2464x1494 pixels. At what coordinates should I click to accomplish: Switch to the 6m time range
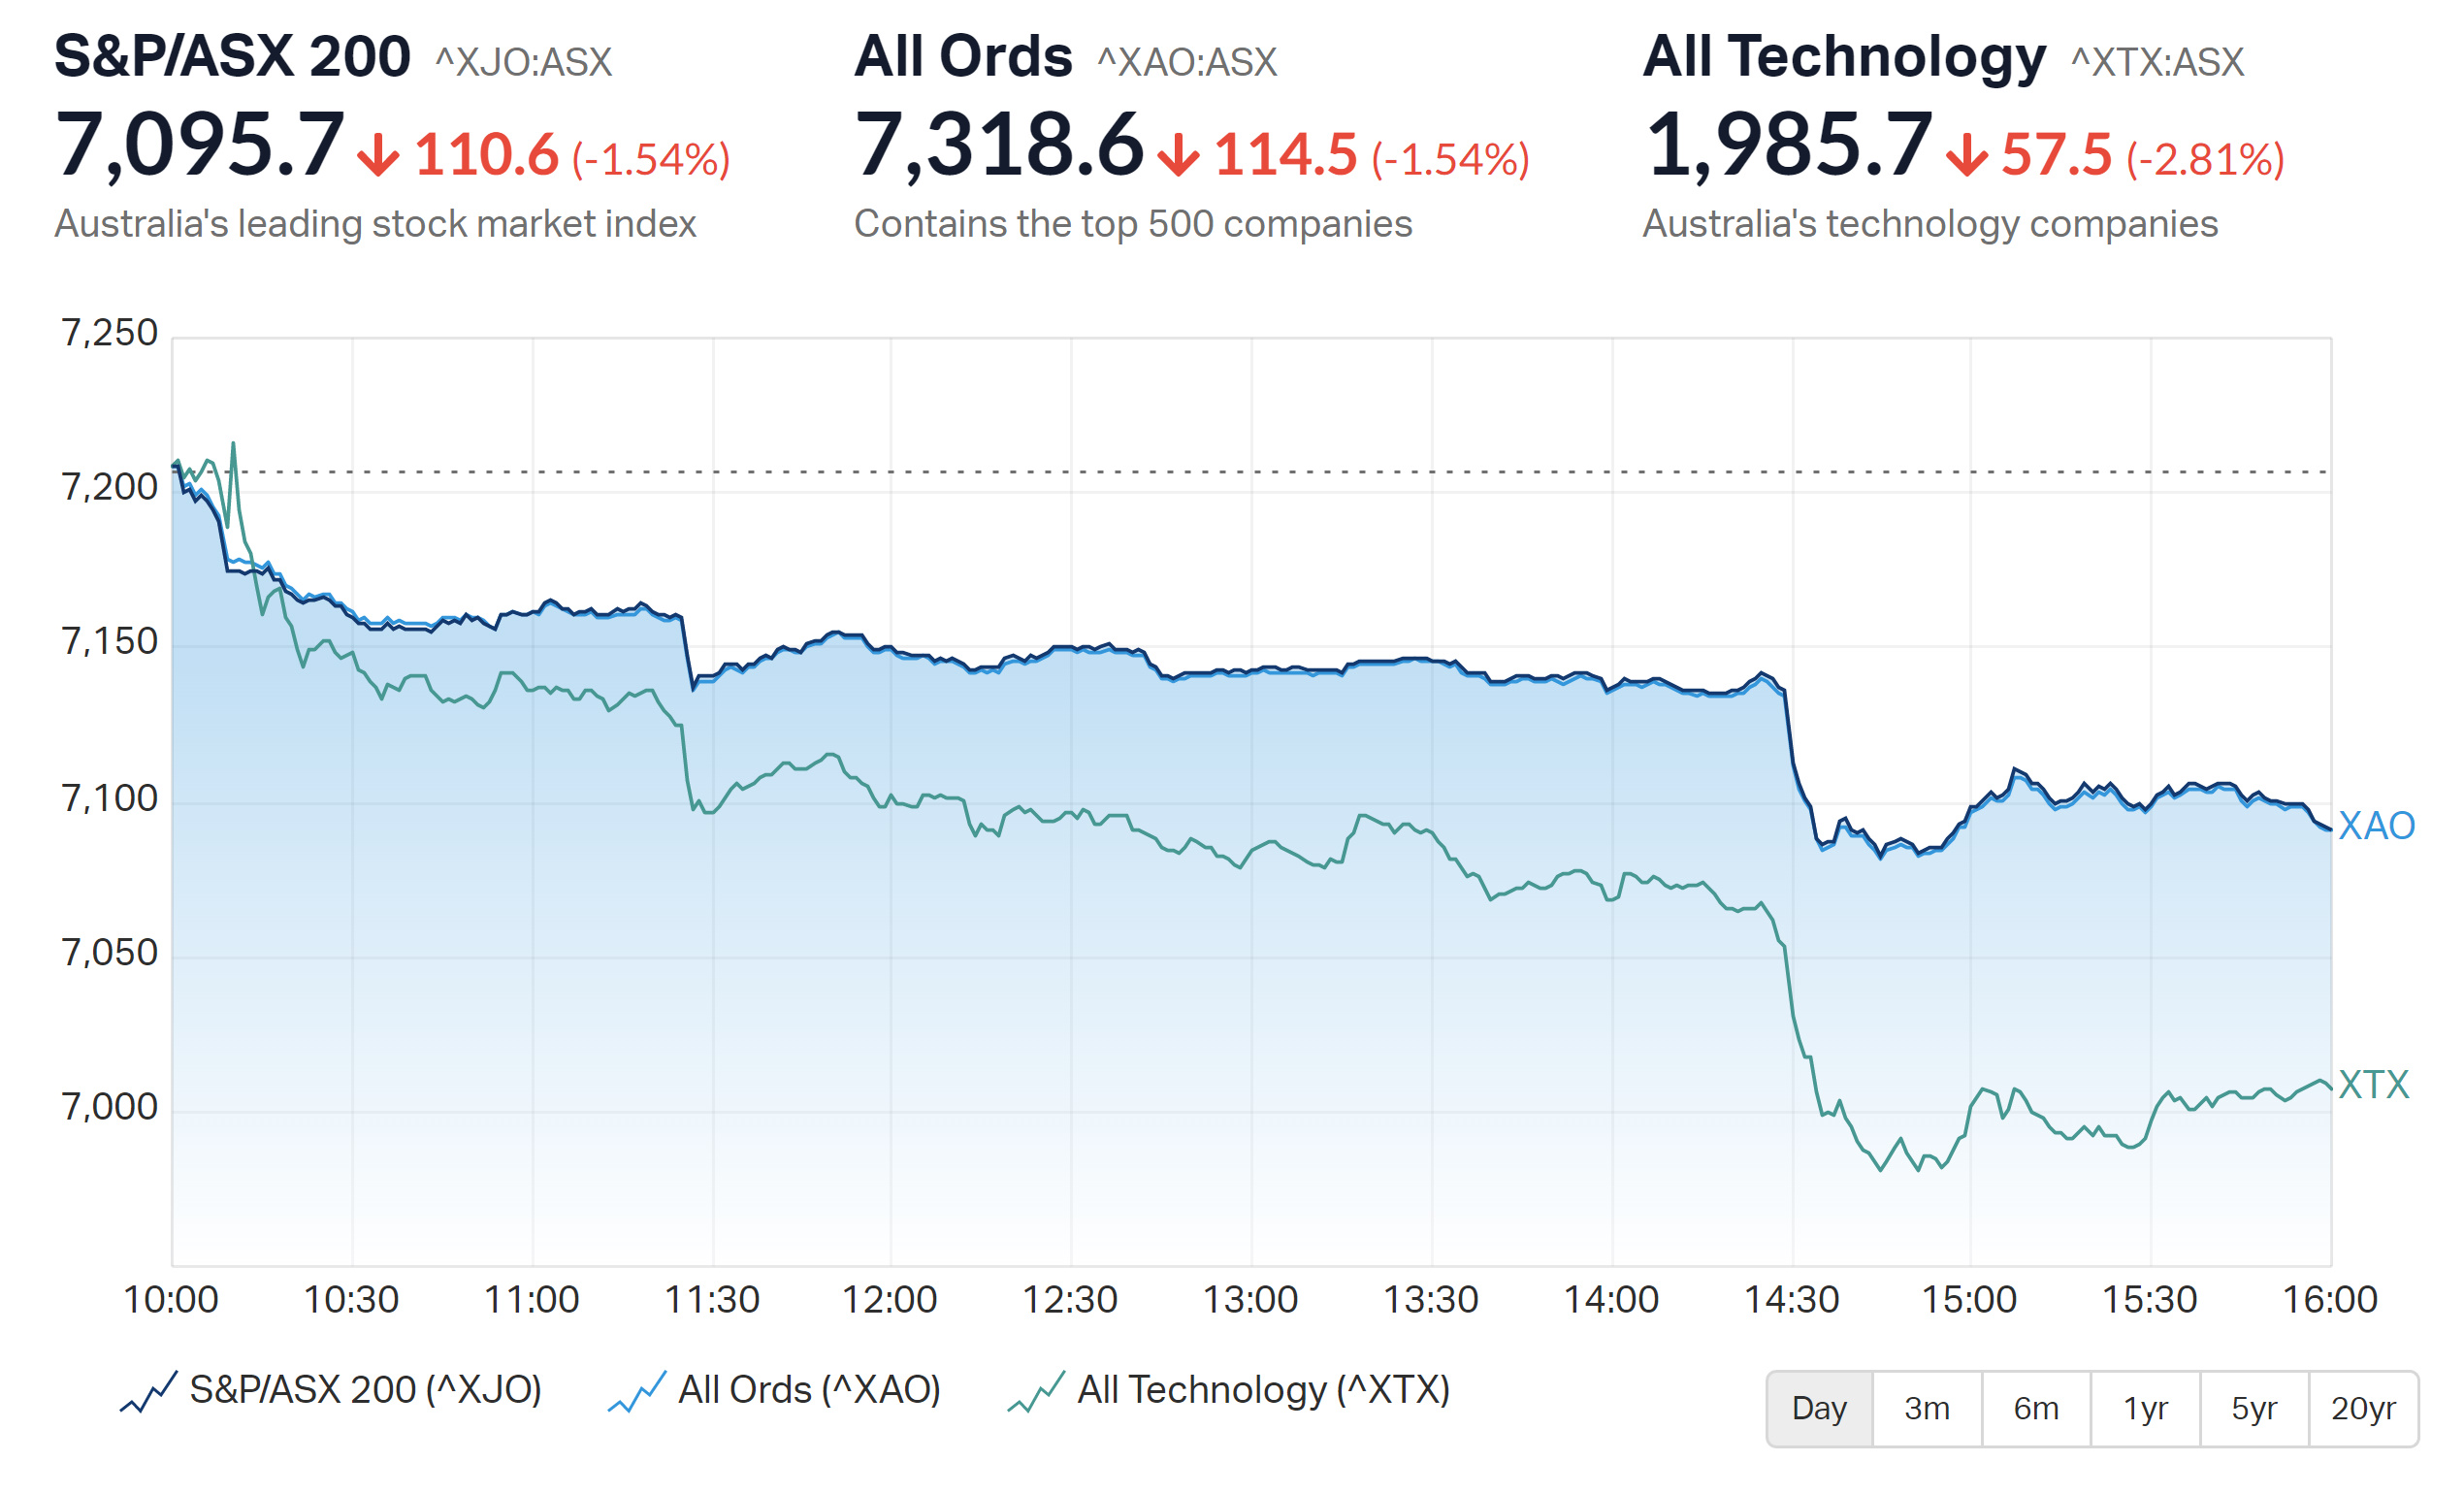(2036, 1409)
